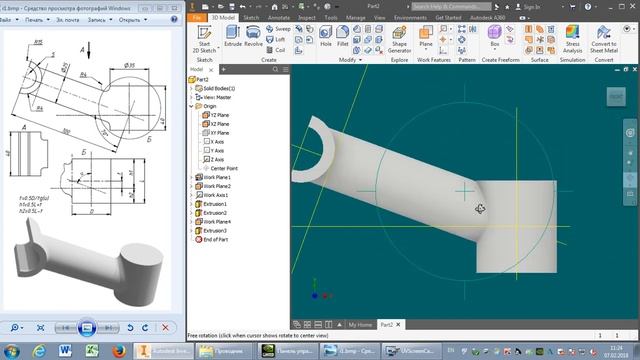Select Extrusion2 in the model tree
This screenshot has height=360, width=640.
coord(211,213)
